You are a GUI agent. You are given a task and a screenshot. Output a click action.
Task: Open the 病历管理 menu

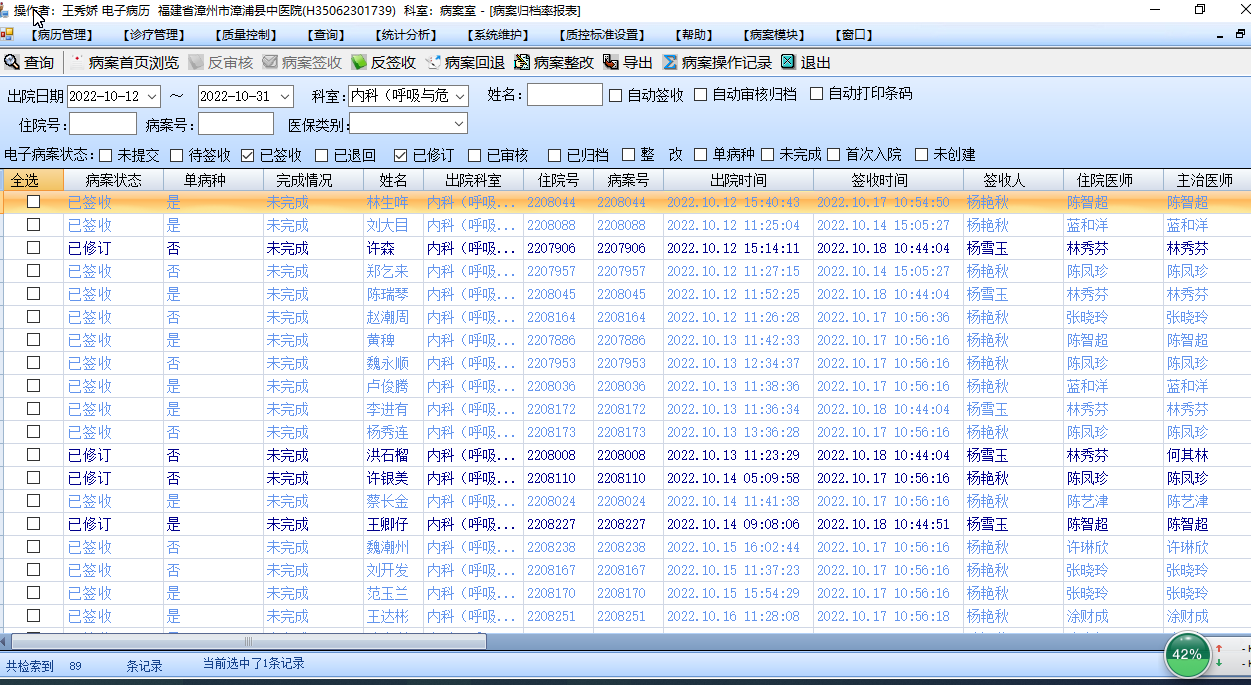[62, 34]
